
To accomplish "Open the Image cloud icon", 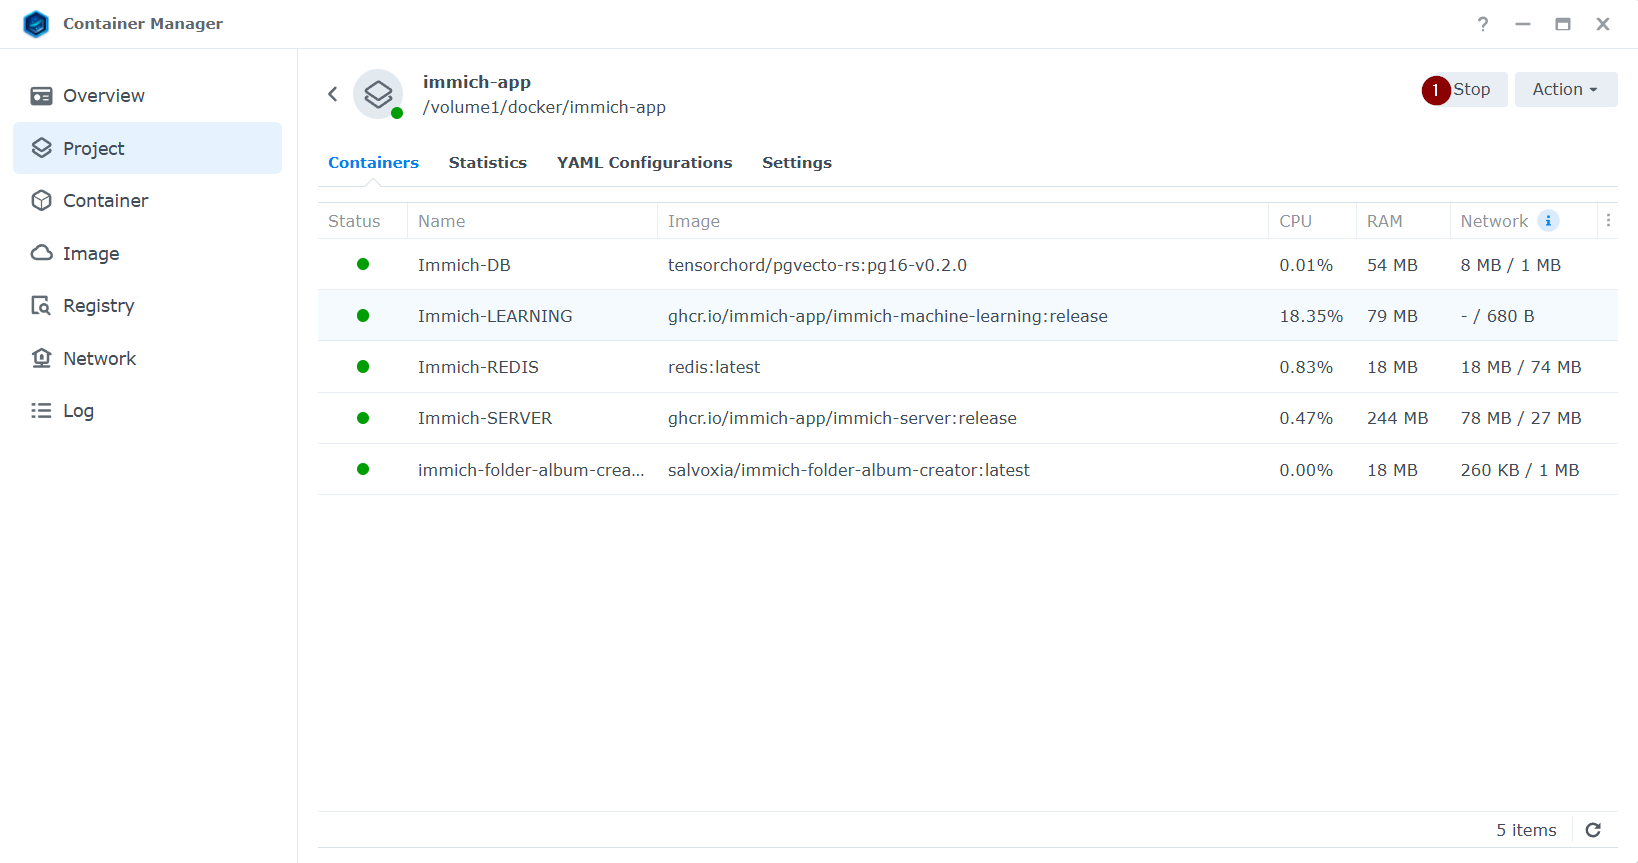I will [x=41, y=253].
